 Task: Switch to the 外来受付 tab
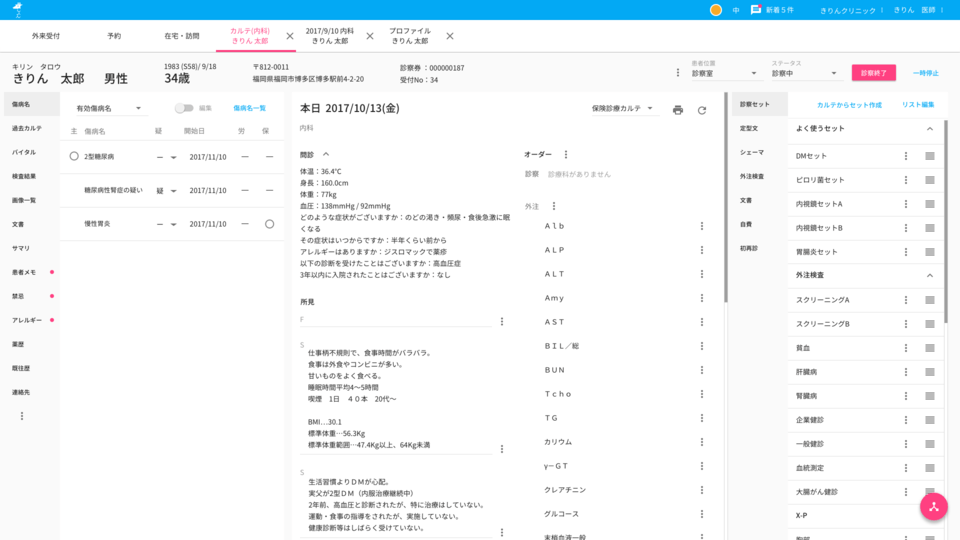coord(46,36)
